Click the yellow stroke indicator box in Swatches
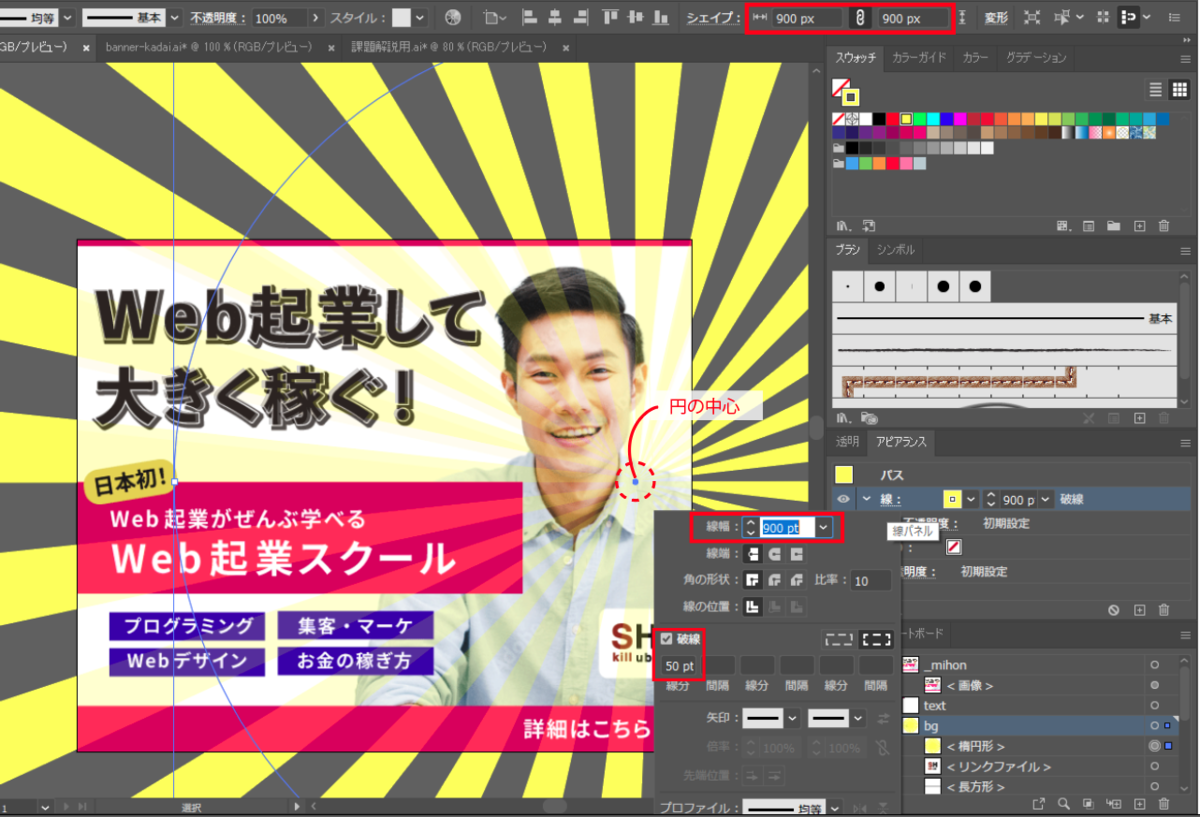Viewport: 1200px width, 817px height. point(851,97)
